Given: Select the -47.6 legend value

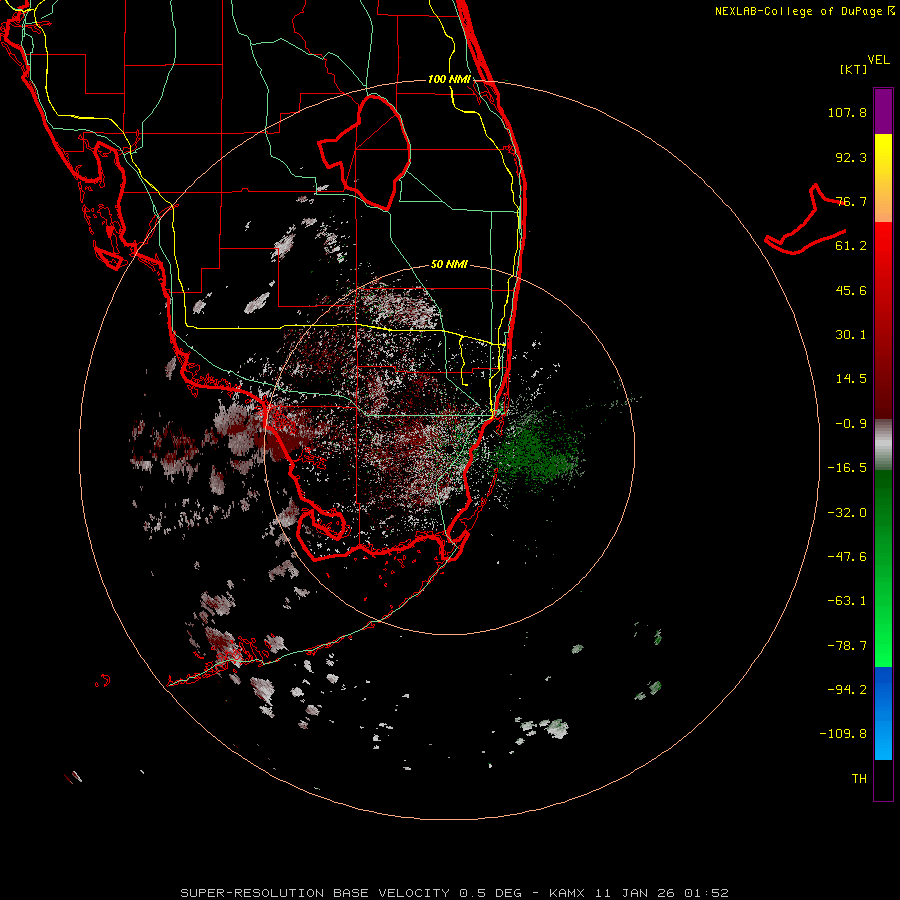Looking at the screenshot, I should (x=847, y=557).
